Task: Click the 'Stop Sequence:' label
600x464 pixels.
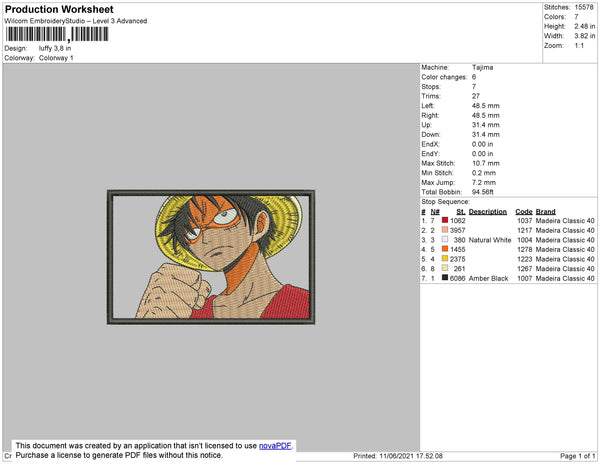Action: (445, 202)
